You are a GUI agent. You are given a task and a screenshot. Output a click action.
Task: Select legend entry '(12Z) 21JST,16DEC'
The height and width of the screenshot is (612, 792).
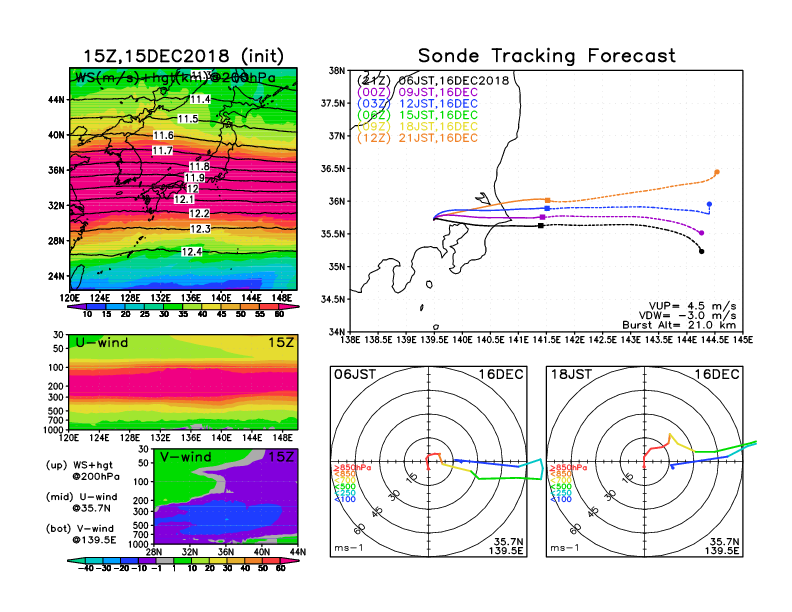pos(417,138)
